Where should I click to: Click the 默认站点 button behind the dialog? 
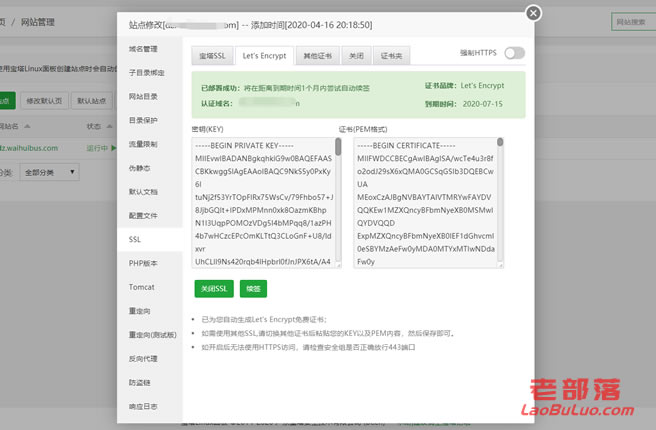click(92, 101)
